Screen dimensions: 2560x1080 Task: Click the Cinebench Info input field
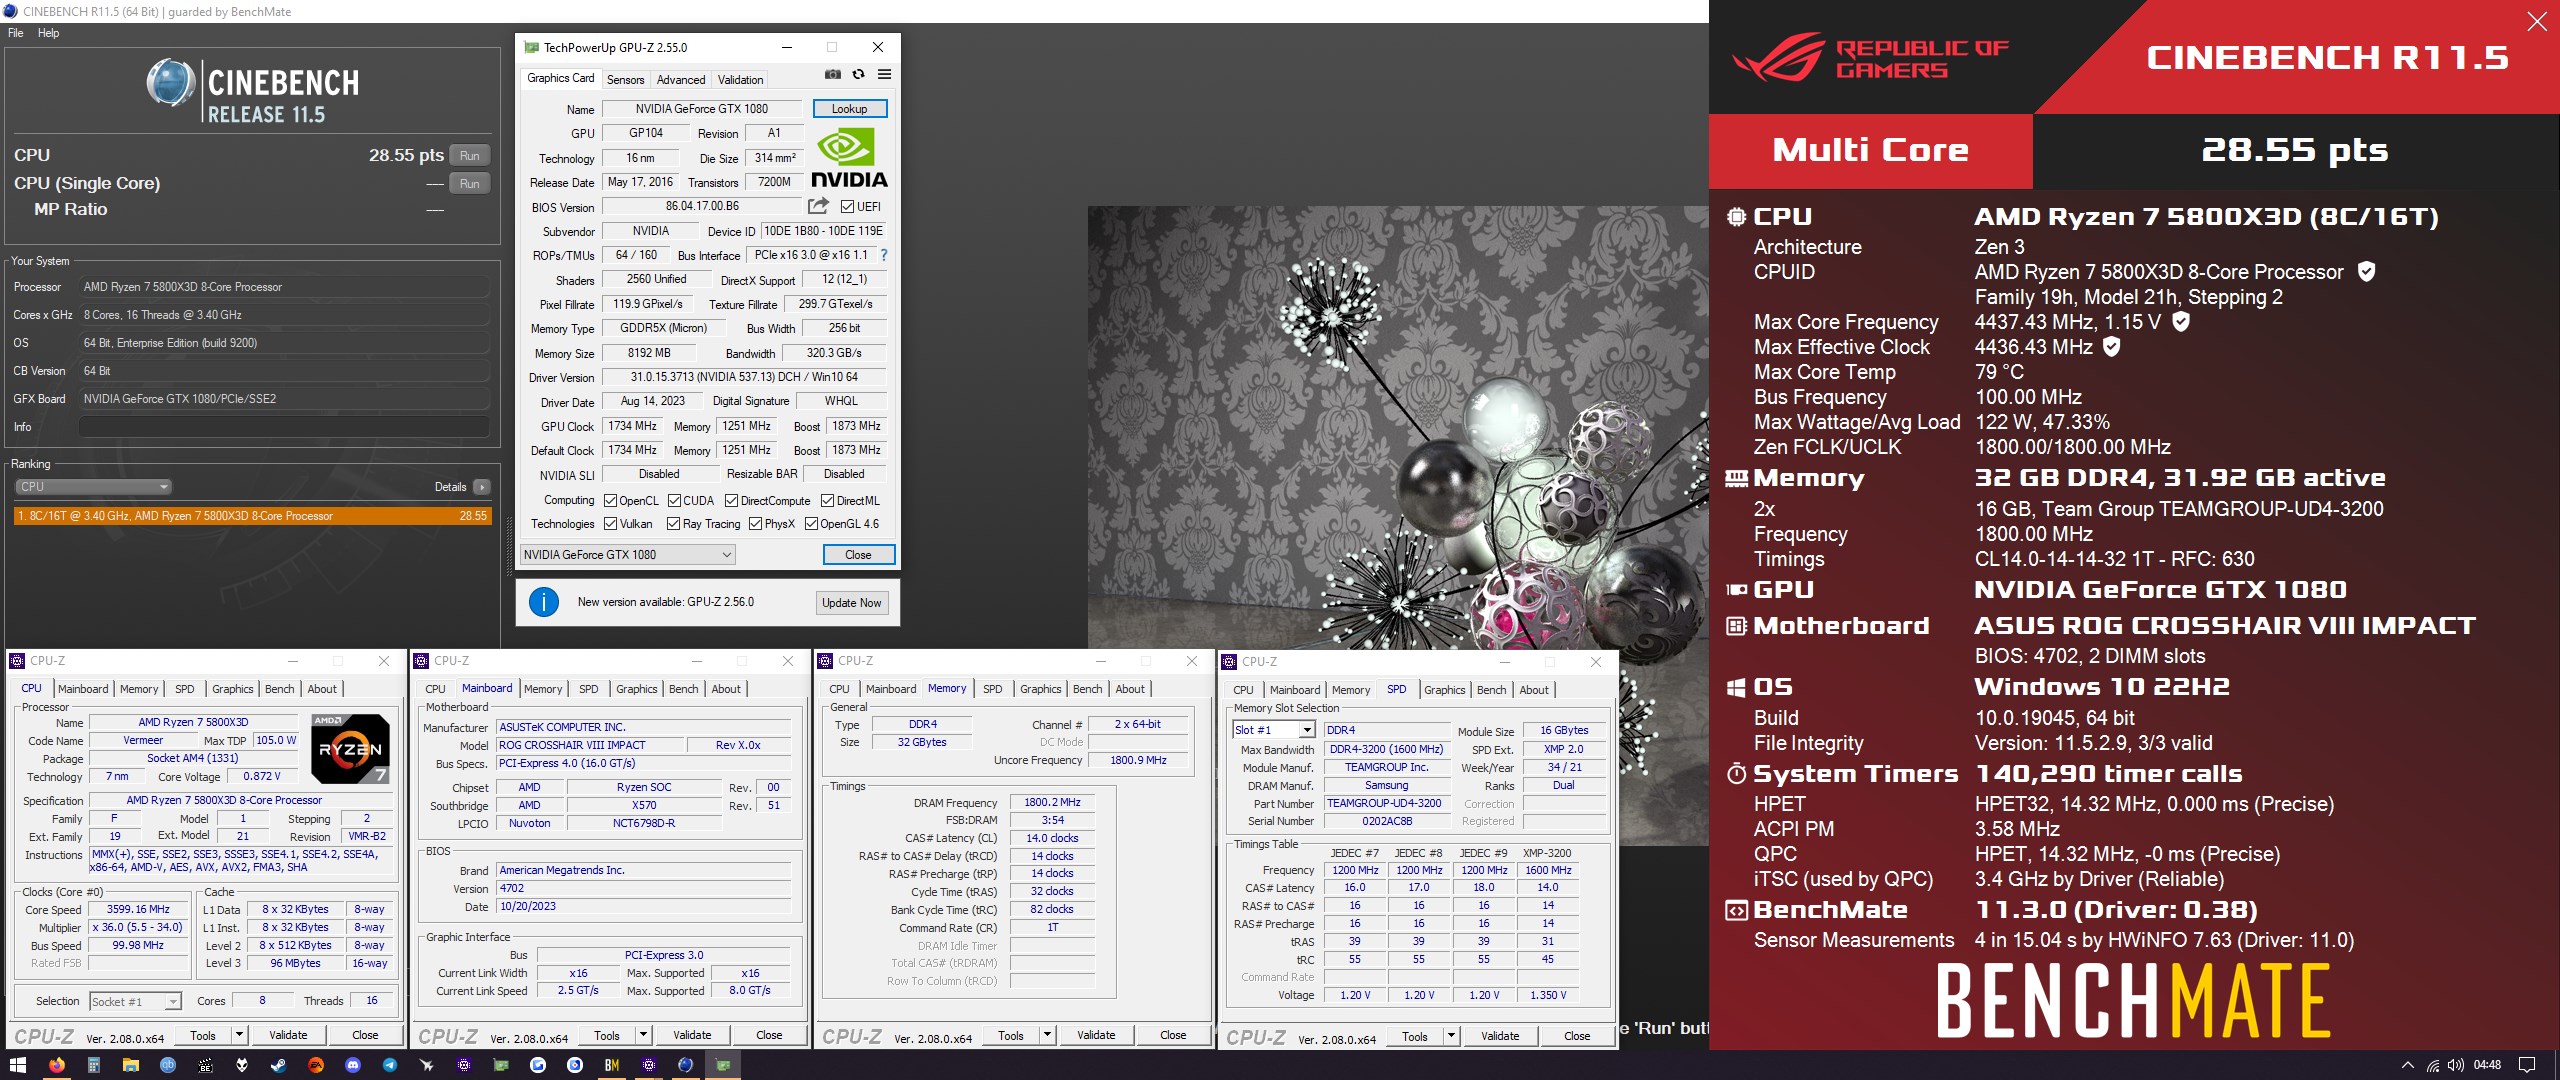pyautogui.click(x=284, y=427)
